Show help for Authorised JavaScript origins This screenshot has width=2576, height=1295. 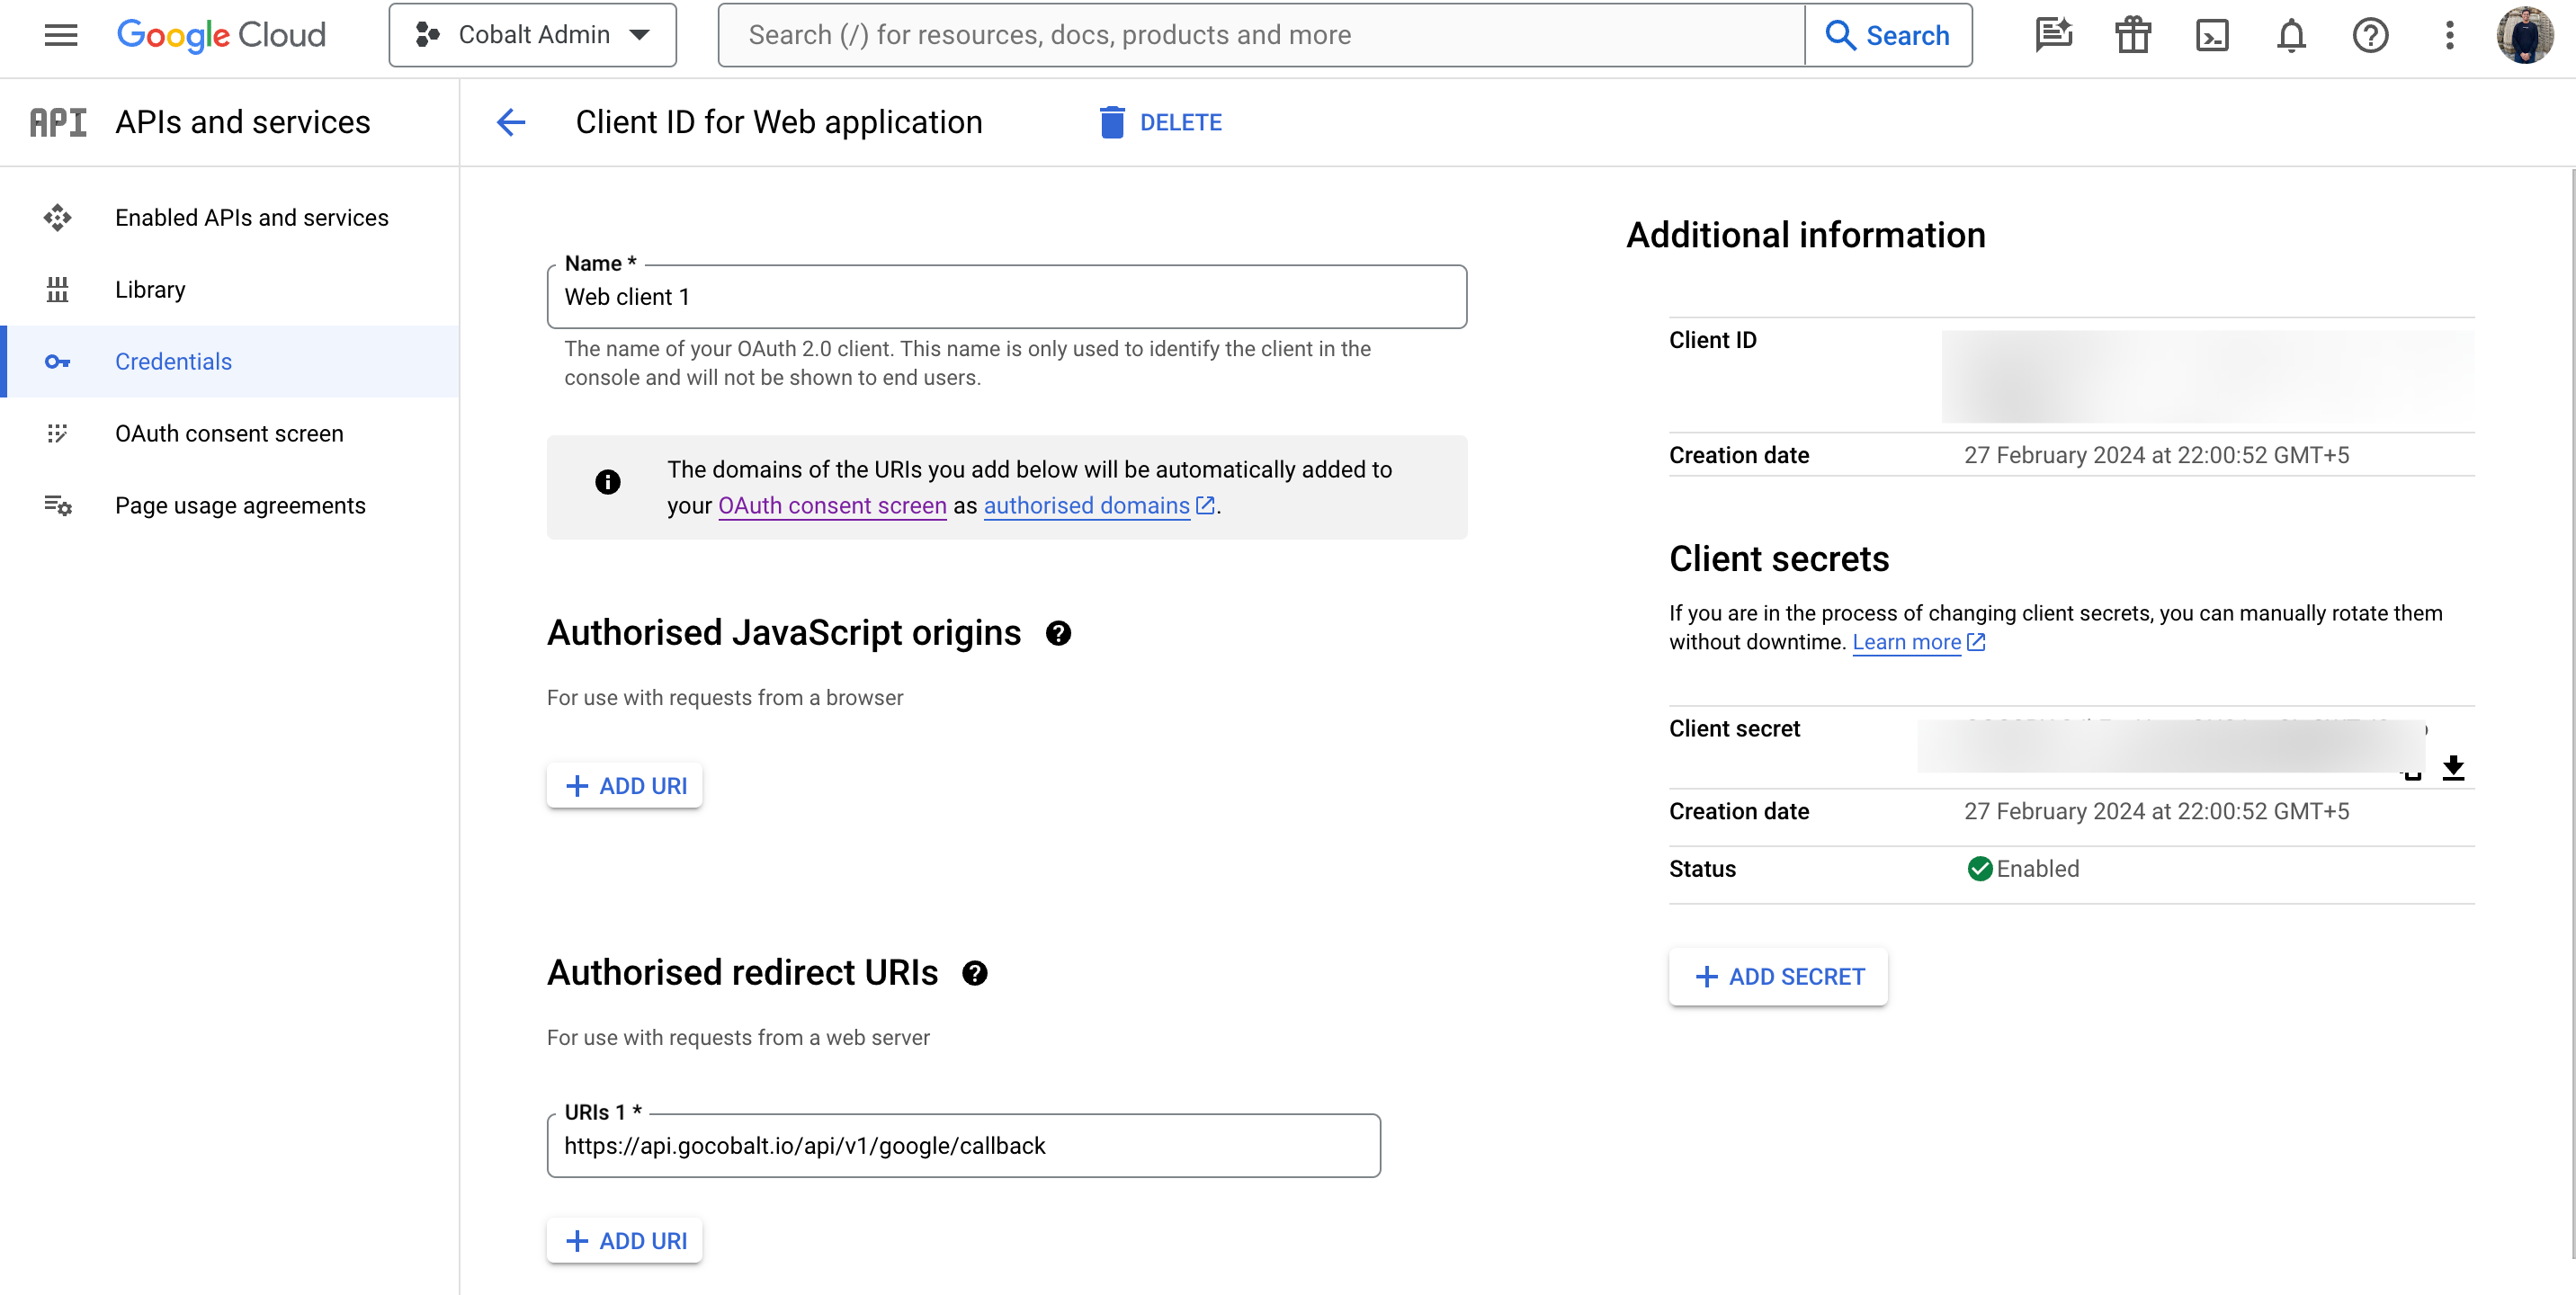click(1058, 634)
